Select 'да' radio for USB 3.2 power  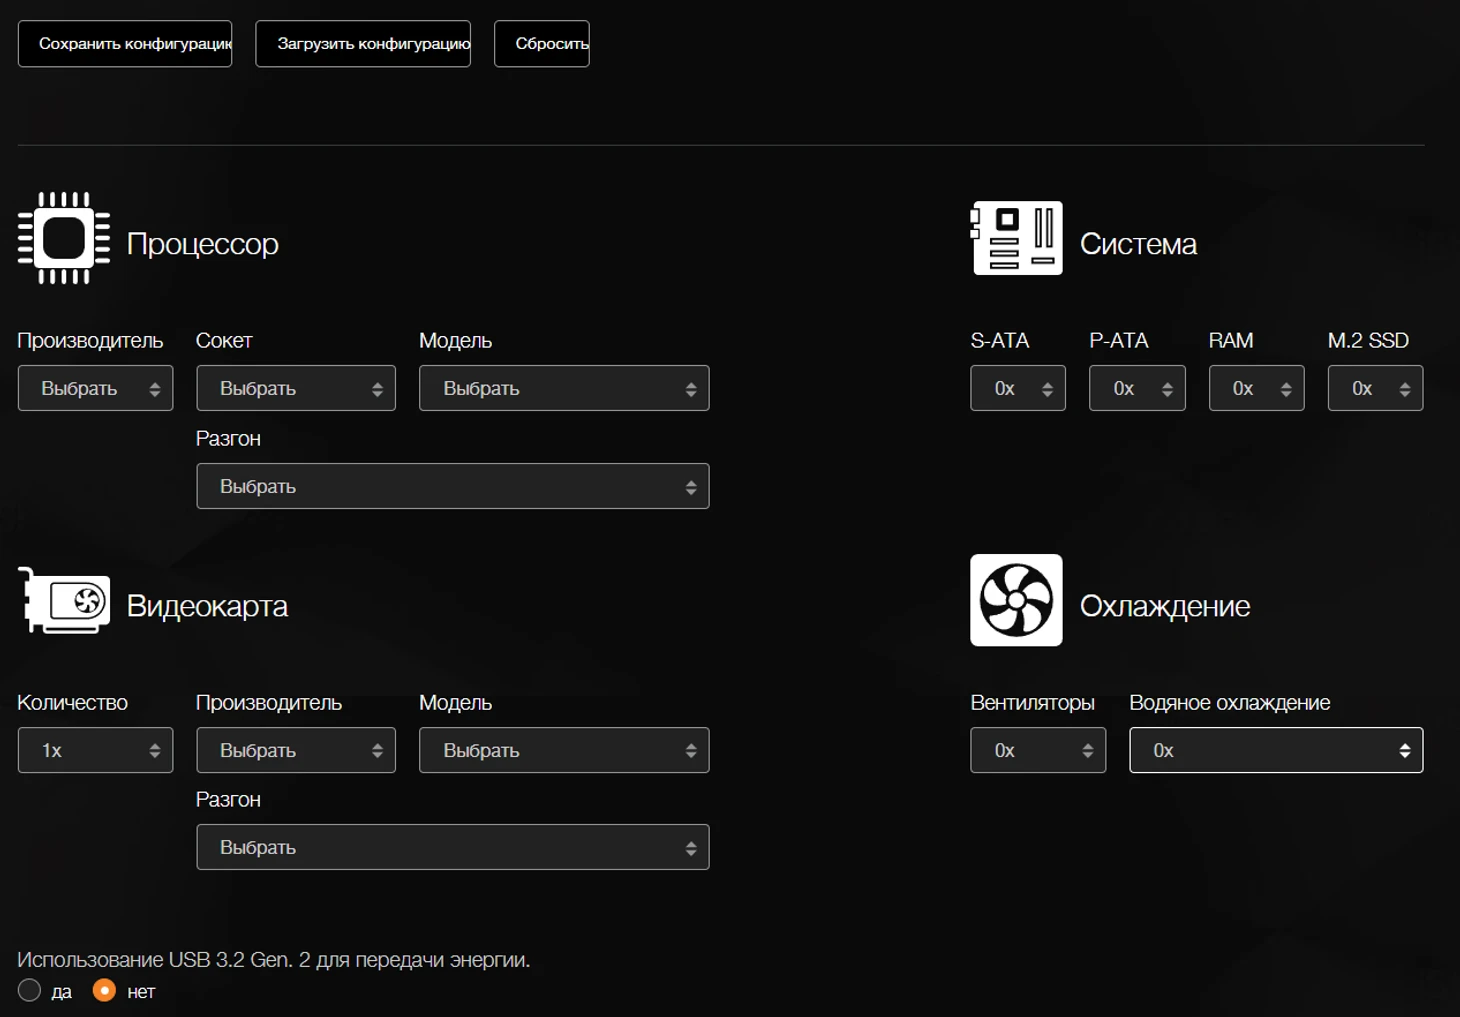[x=30, y=990]
